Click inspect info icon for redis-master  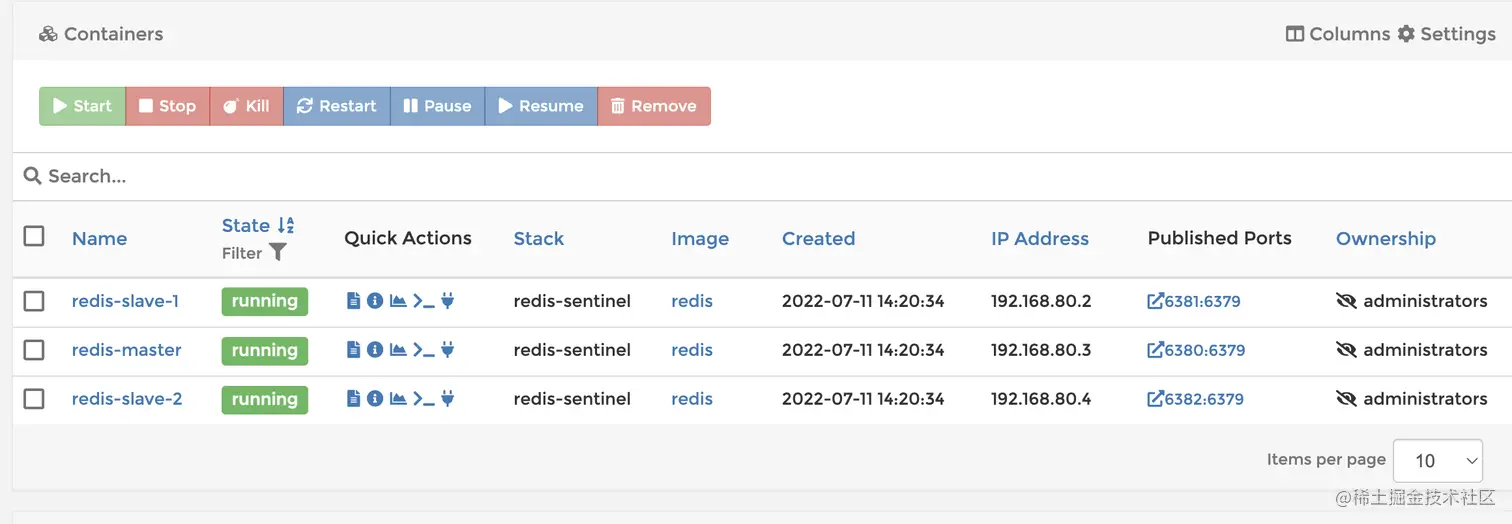tap(375, 350)
